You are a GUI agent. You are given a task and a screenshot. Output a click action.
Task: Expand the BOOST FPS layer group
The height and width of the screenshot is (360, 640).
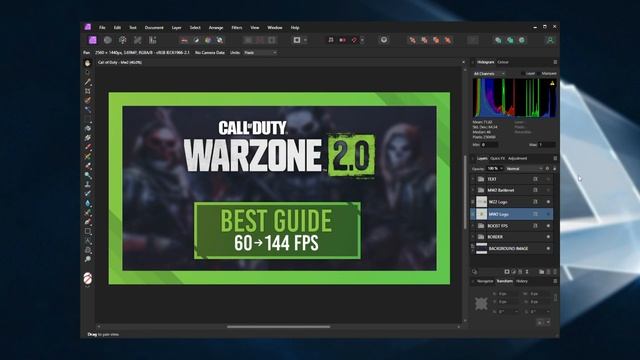(473, 226)
